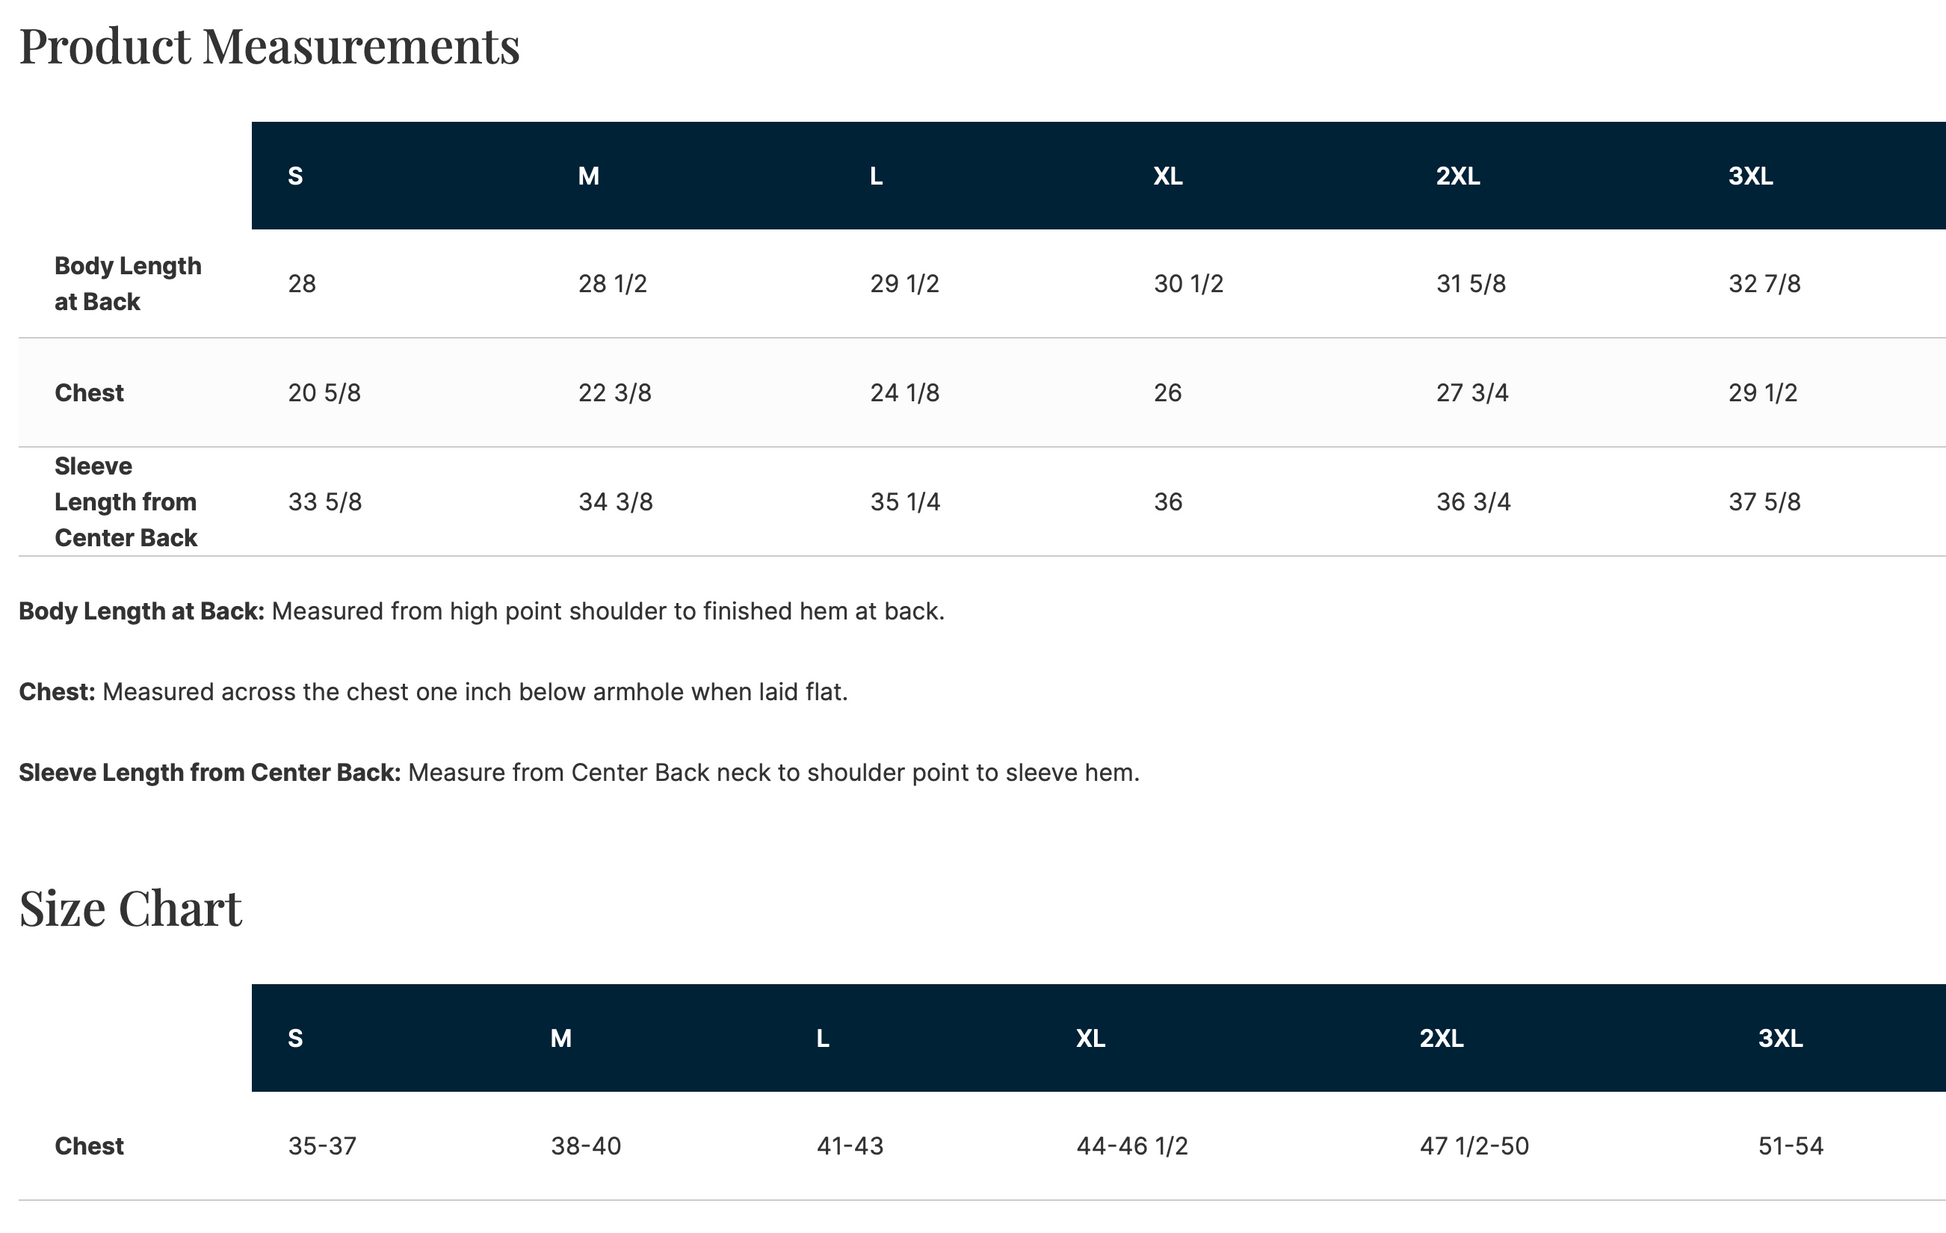The image size is (1946, 1233).
Task: Click the 27 3/4 chest measurement value
Action: [x=1472, y=393]
